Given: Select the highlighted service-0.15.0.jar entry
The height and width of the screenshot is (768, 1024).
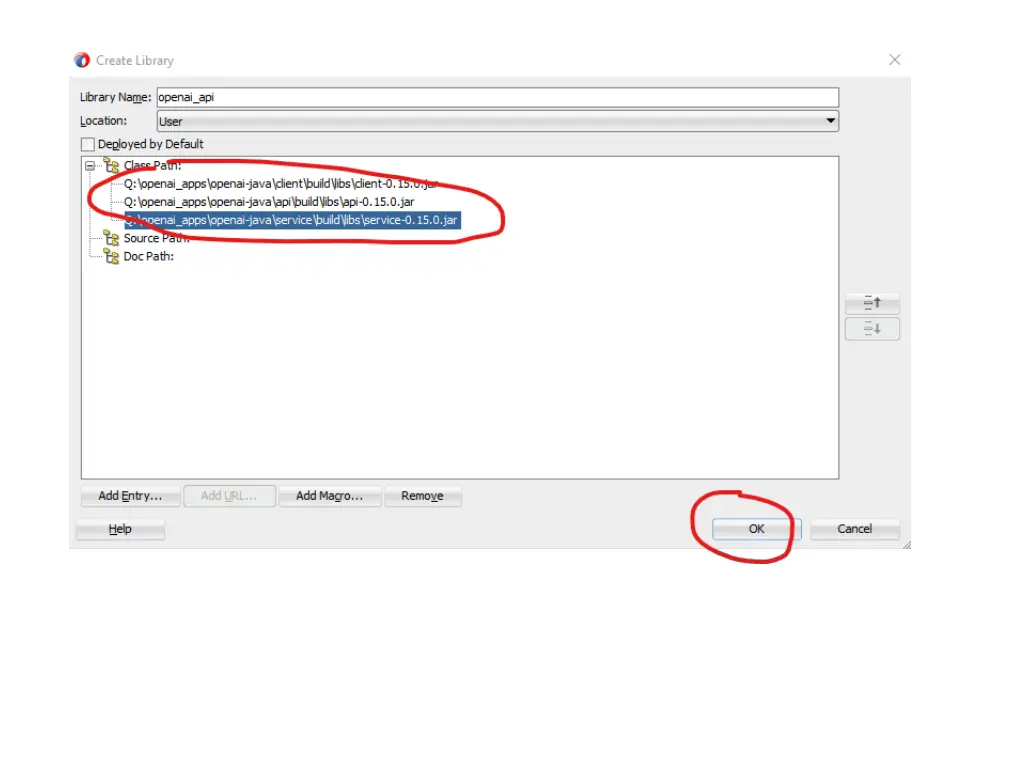Looking at the screenshot, I should click(x=292, y=220).
